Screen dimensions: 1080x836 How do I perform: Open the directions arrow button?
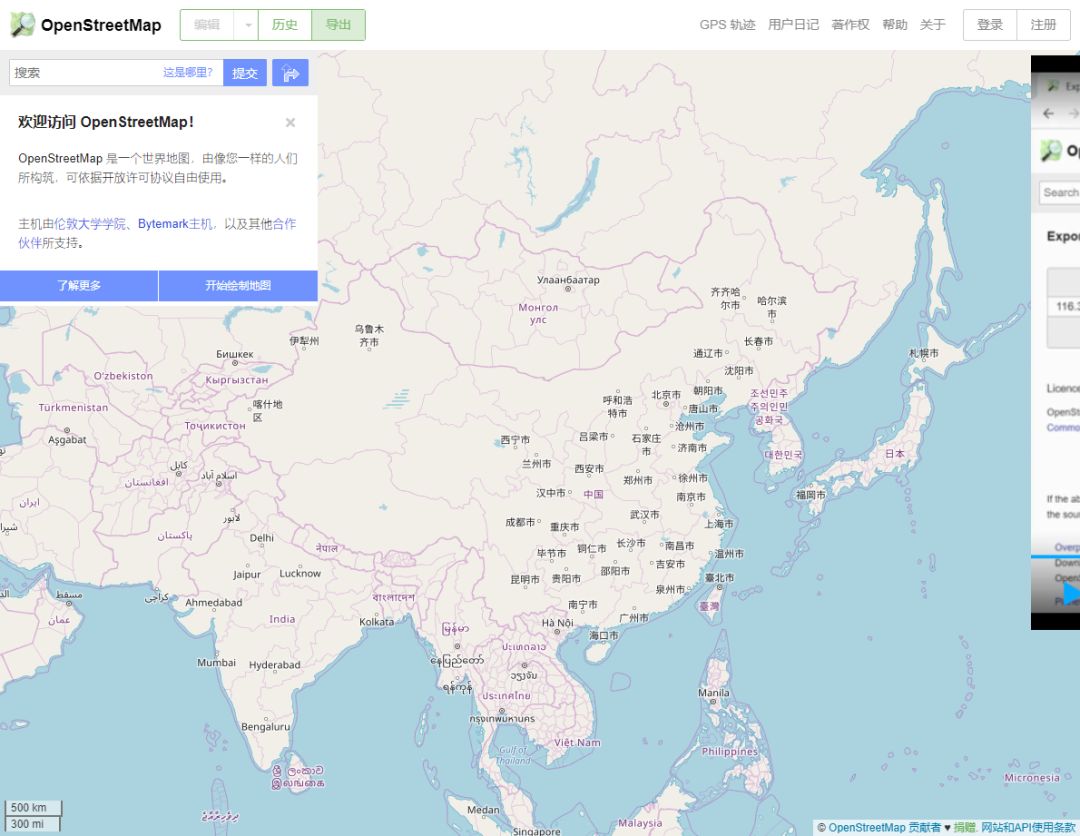point(290,73)
